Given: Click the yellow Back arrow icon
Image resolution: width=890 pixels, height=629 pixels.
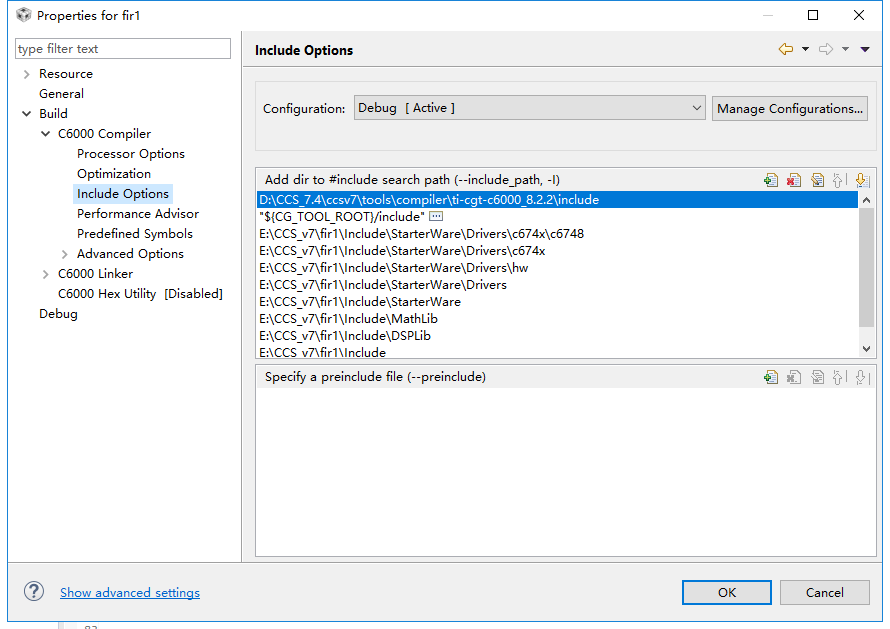Looking at the screenshot, I should coord(786,49).
